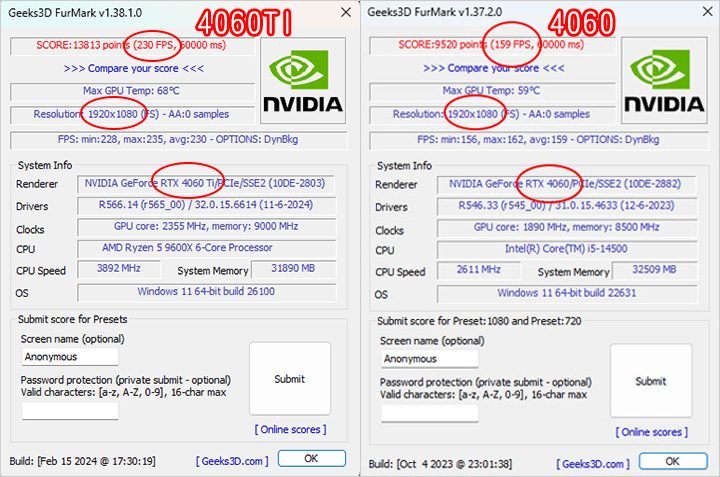Click resolution line in v1.37.2.0 window
This screenshot has height=477, width=720.
click(492, 114)
